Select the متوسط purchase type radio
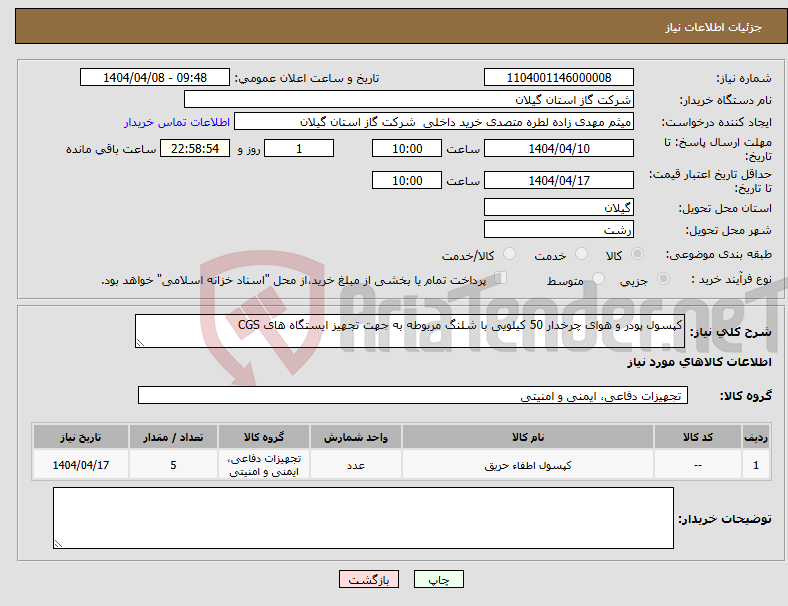The width and height of the screenshot is (788, 606). click(599, 278)
